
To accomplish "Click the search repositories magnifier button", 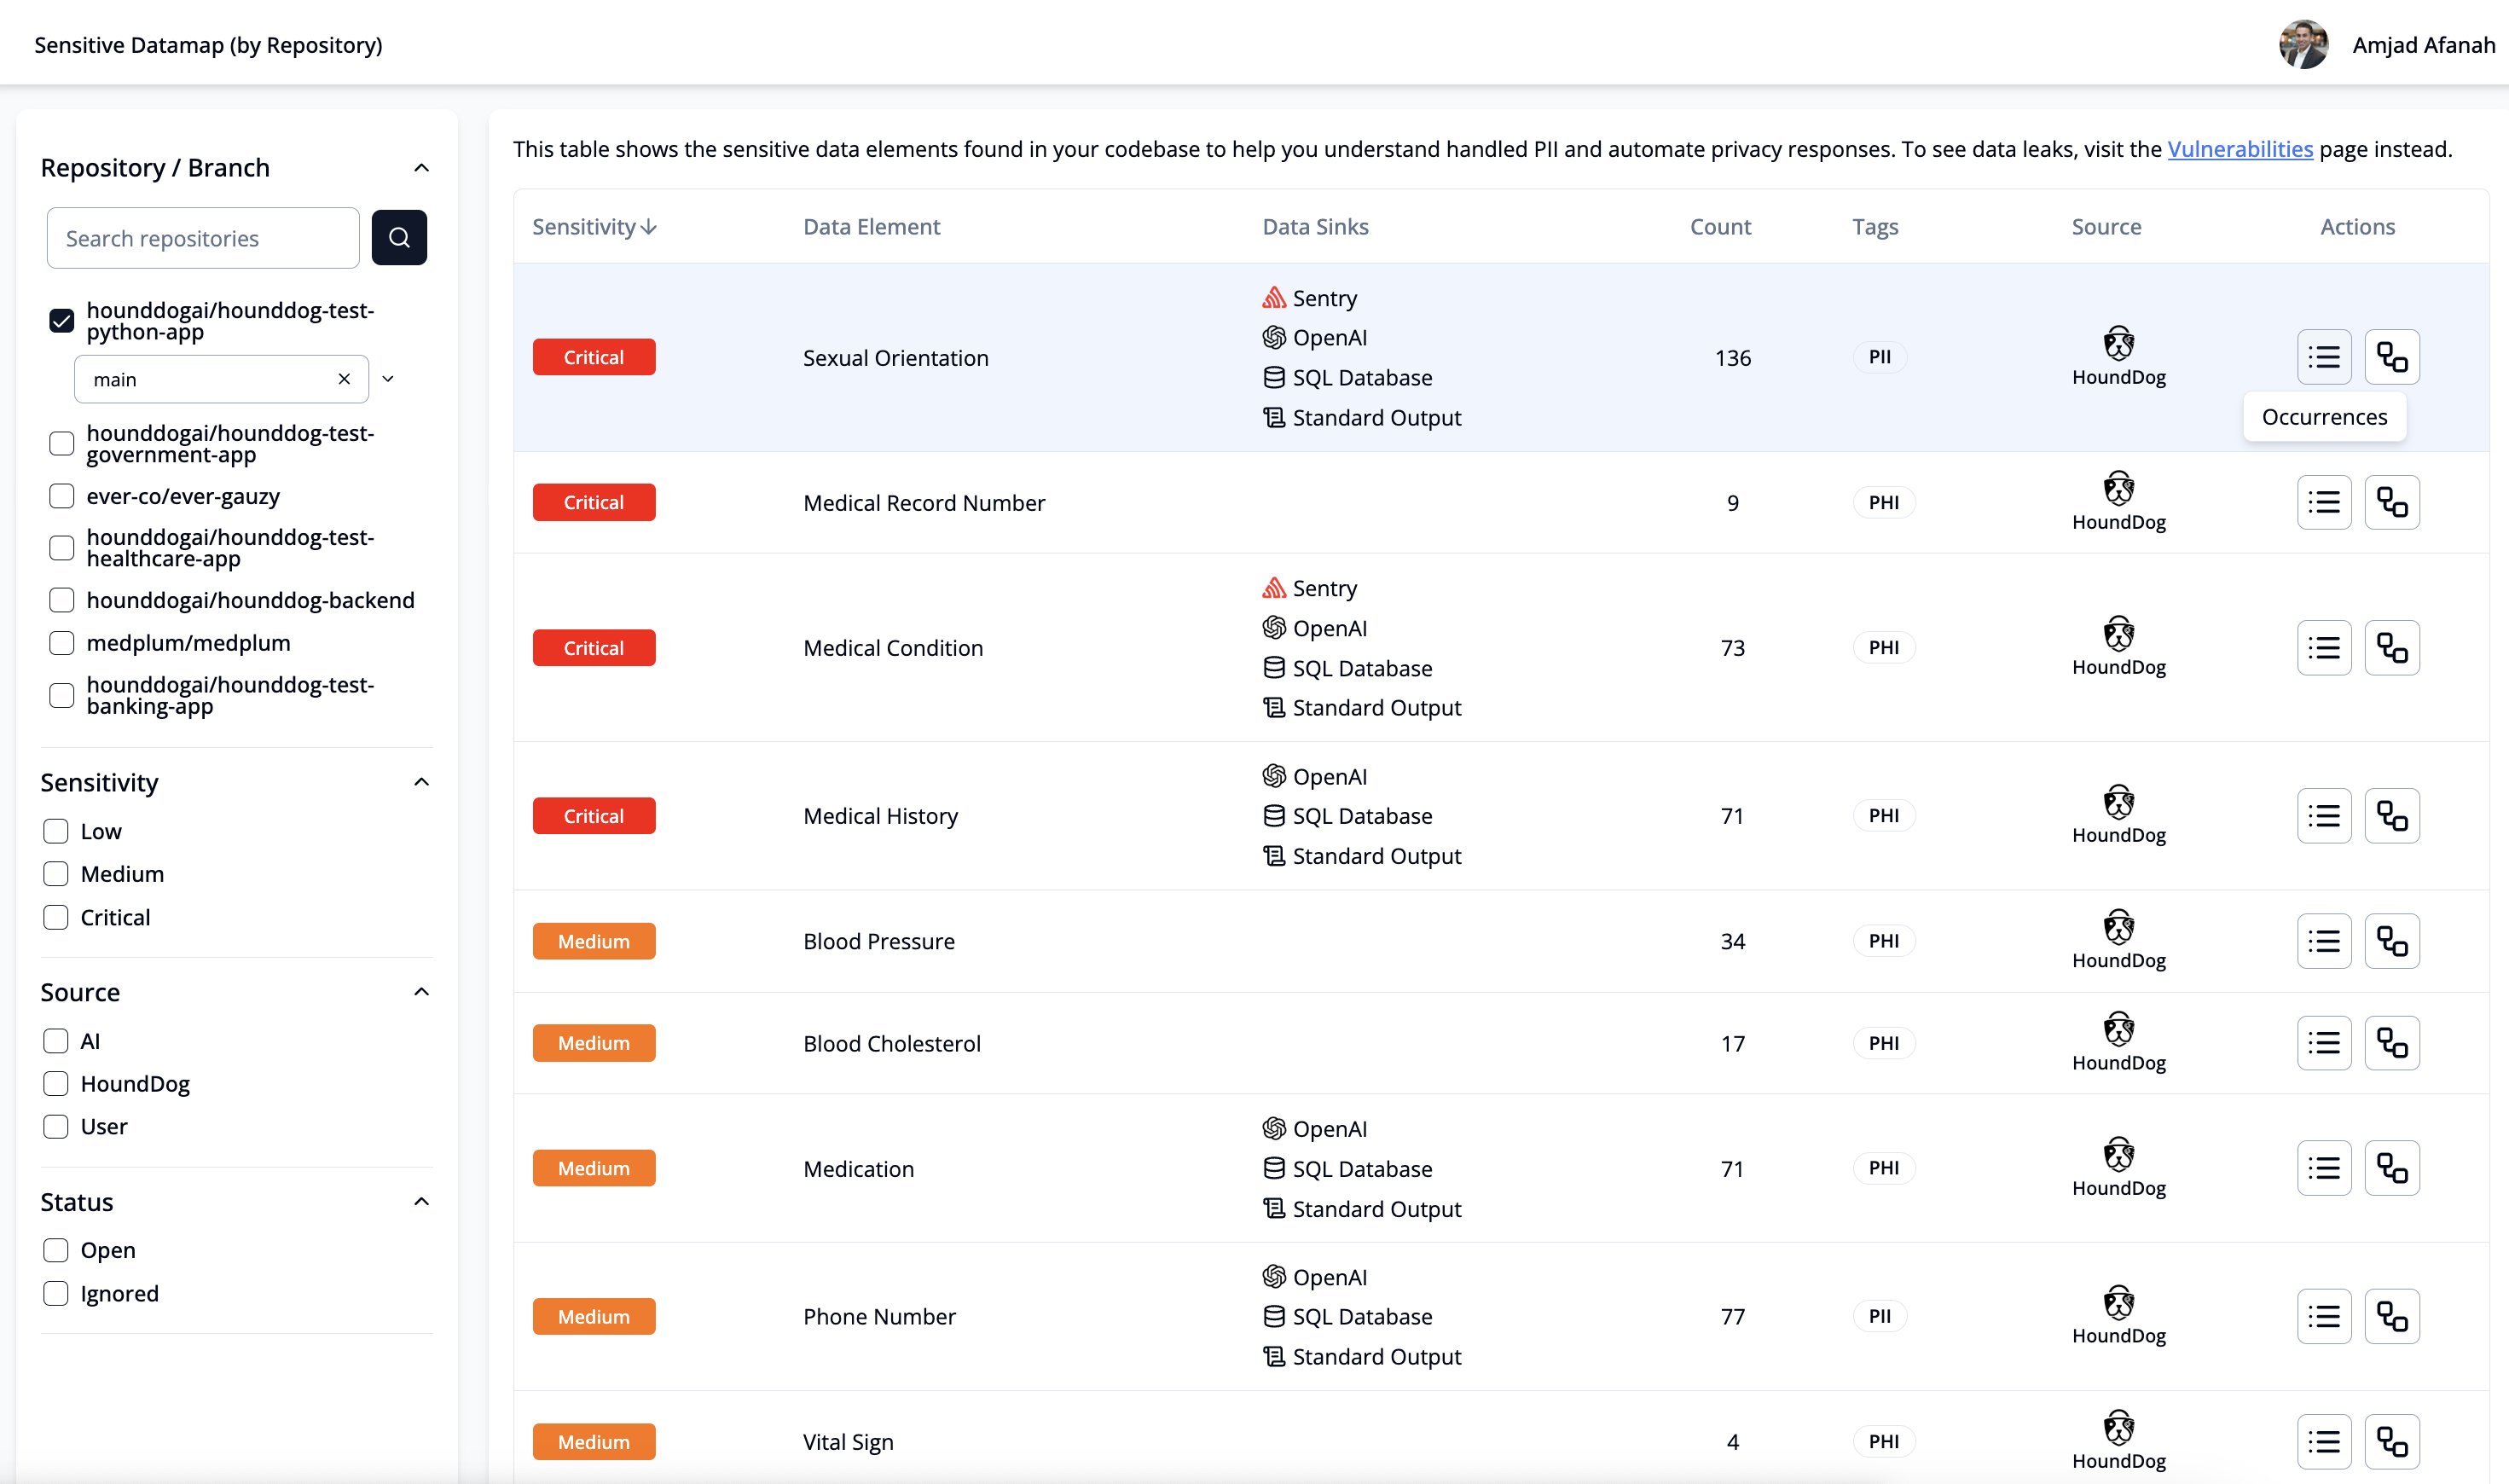I will 399,238.
